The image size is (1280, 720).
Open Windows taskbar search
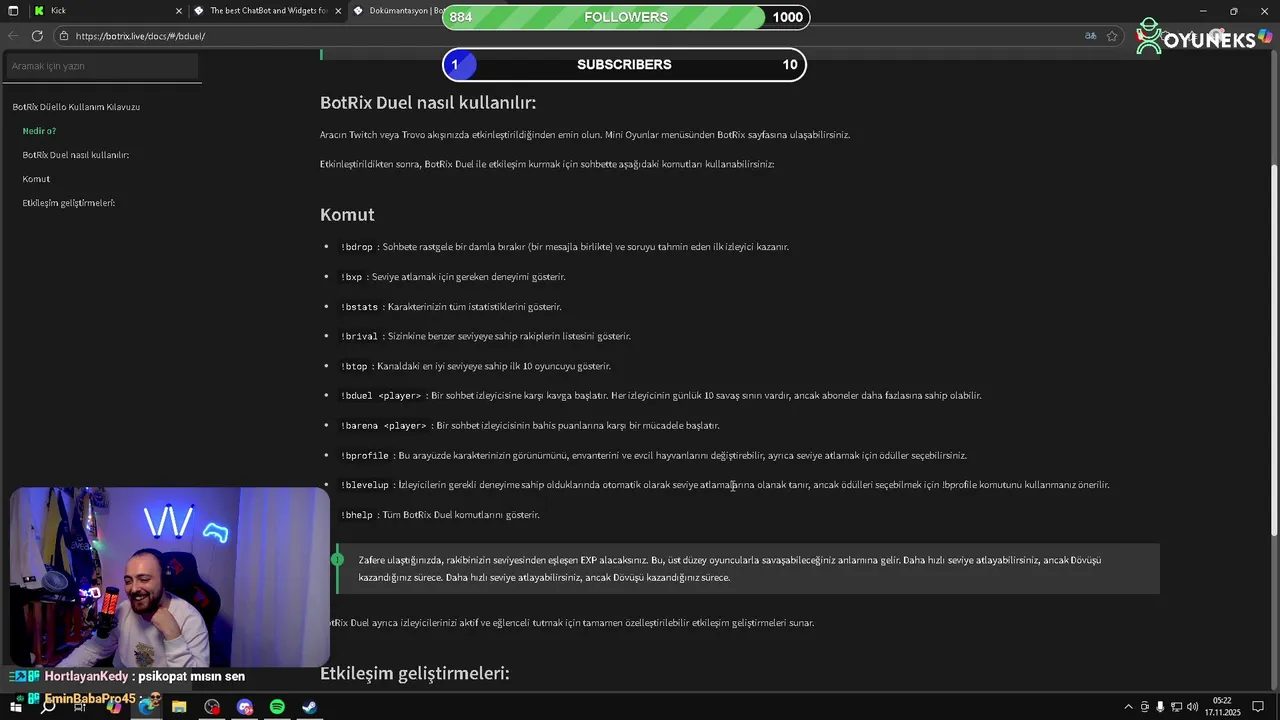47,707
